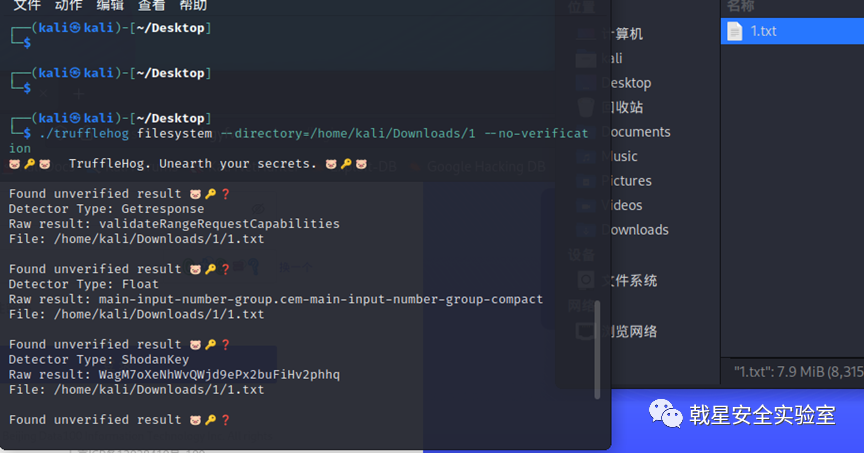Click the trufflehog command line text
Screen dimensions: 864x453
point(299,141)
